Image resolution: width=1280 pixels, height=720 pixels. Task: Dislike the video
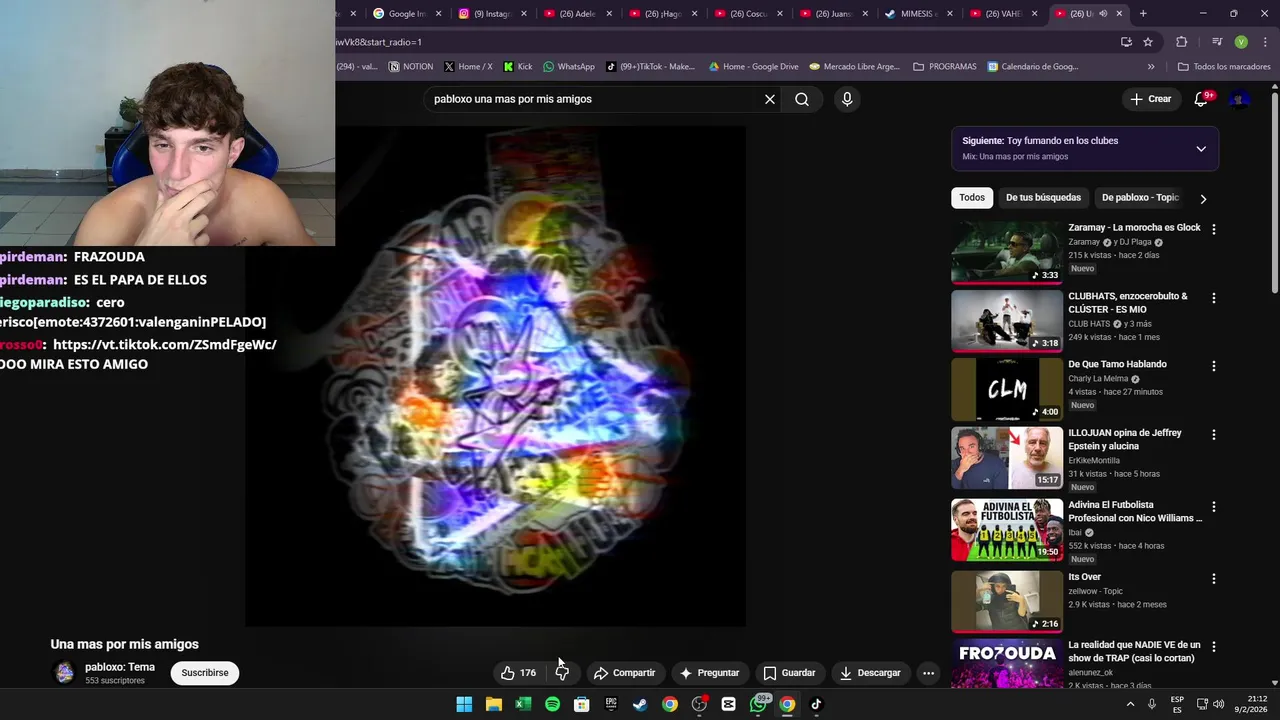tap(562, 673)
